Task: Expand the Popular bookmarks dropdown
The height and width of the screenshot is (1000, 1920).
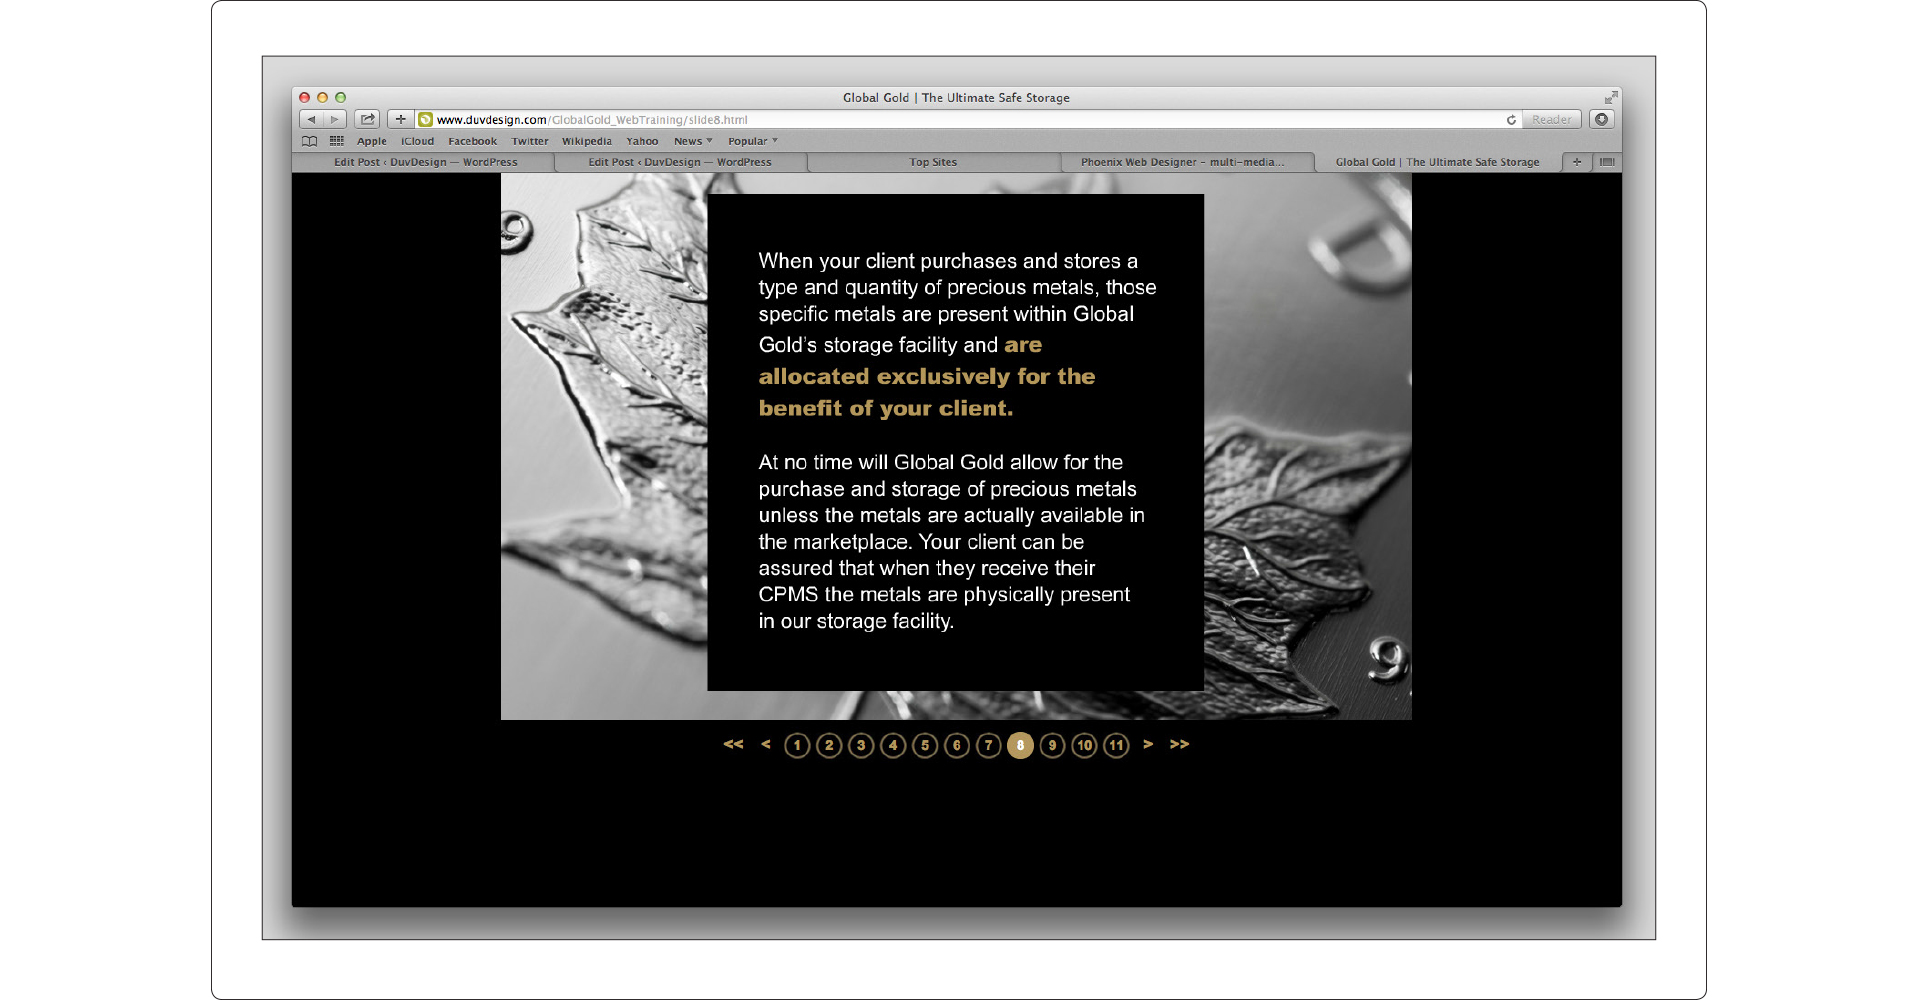Action: (753, 141)
